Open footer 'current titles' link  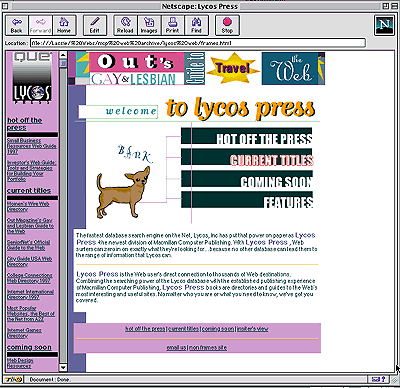coord(183,329)
